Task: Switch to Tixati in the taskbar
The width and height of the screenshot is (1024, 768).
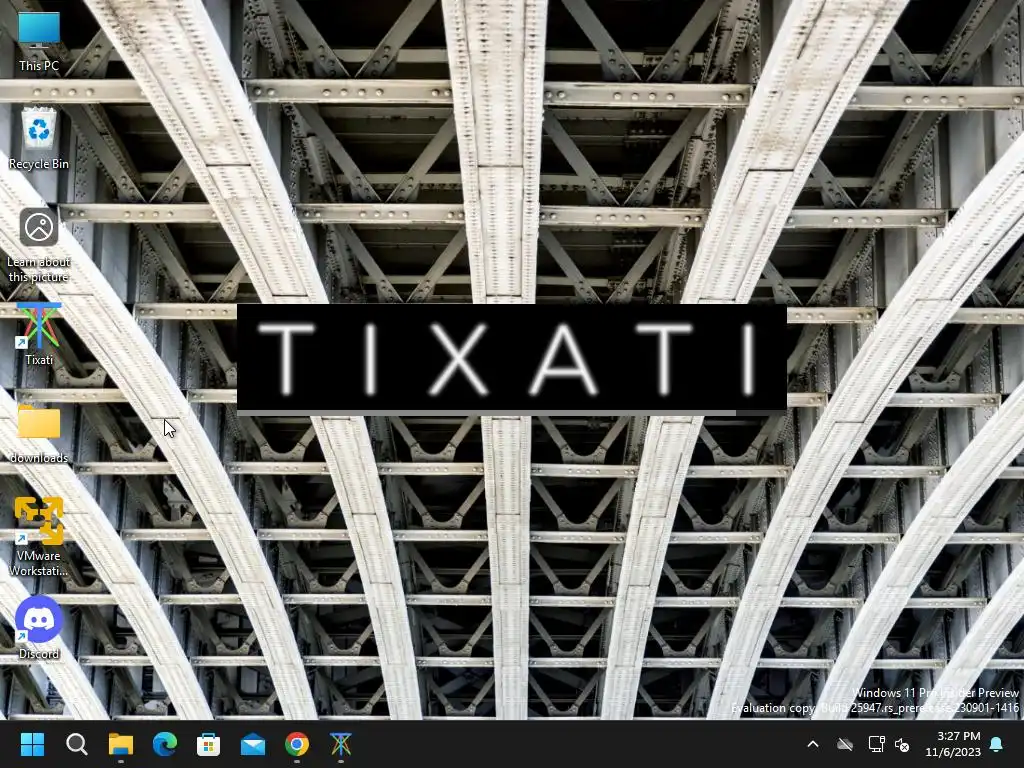Action: tap(340, 744)
